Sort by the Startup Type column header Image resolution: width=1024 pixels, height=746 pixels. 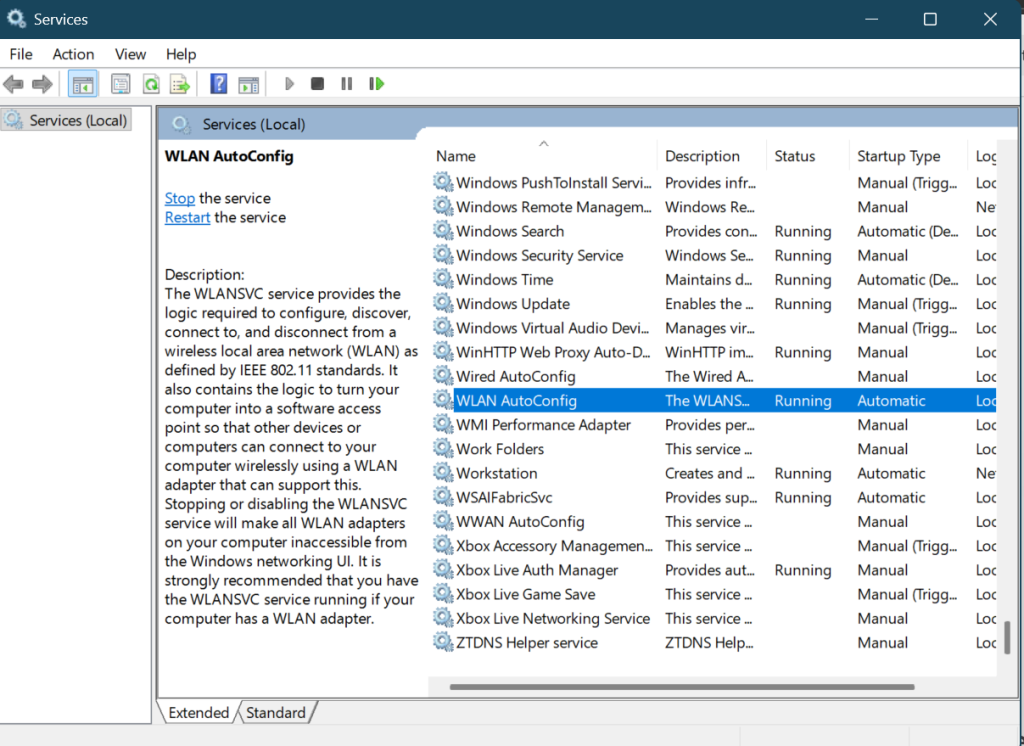[898, 156]
